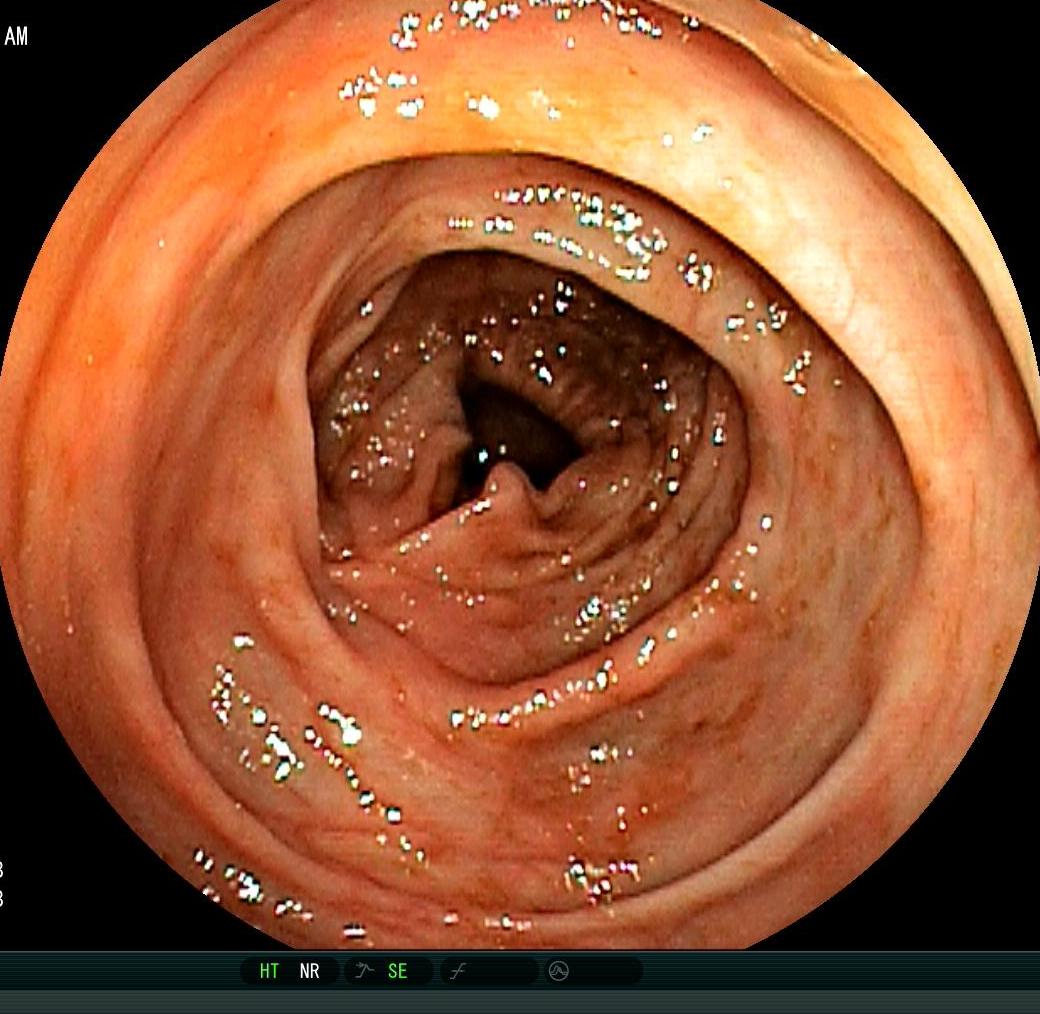1040x1014 pixels.
Task: Toggle the NR noise reduction indicator
Action: pos(309,972)
